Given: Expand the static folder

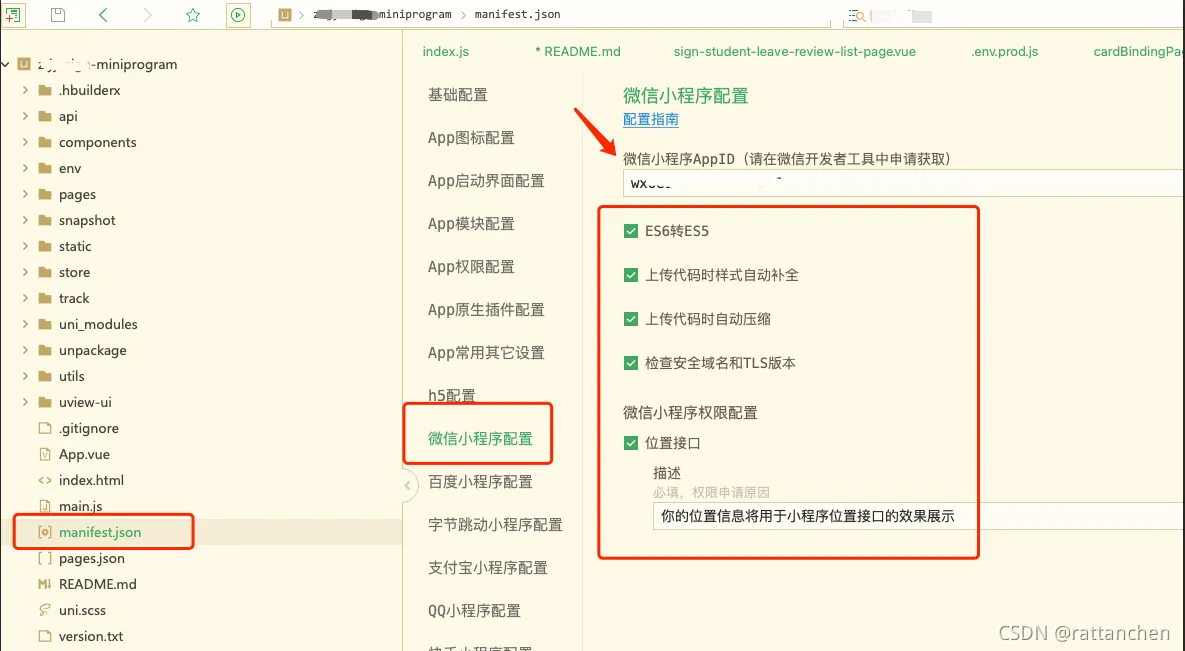Looking at the screenshot, I should pos(25,246).
